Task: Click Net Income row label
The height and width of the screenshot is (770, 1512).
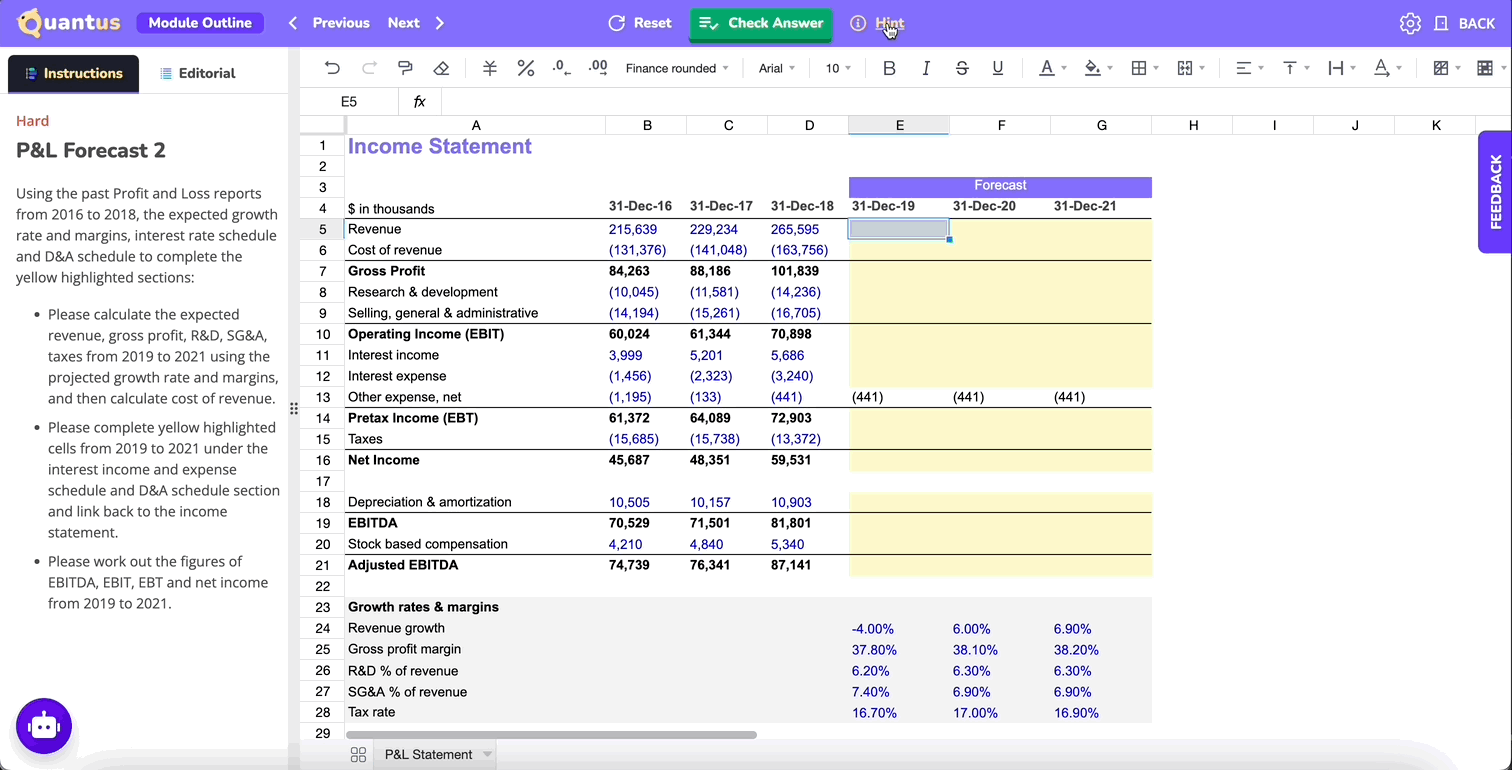Action: [x=384, y=460]
